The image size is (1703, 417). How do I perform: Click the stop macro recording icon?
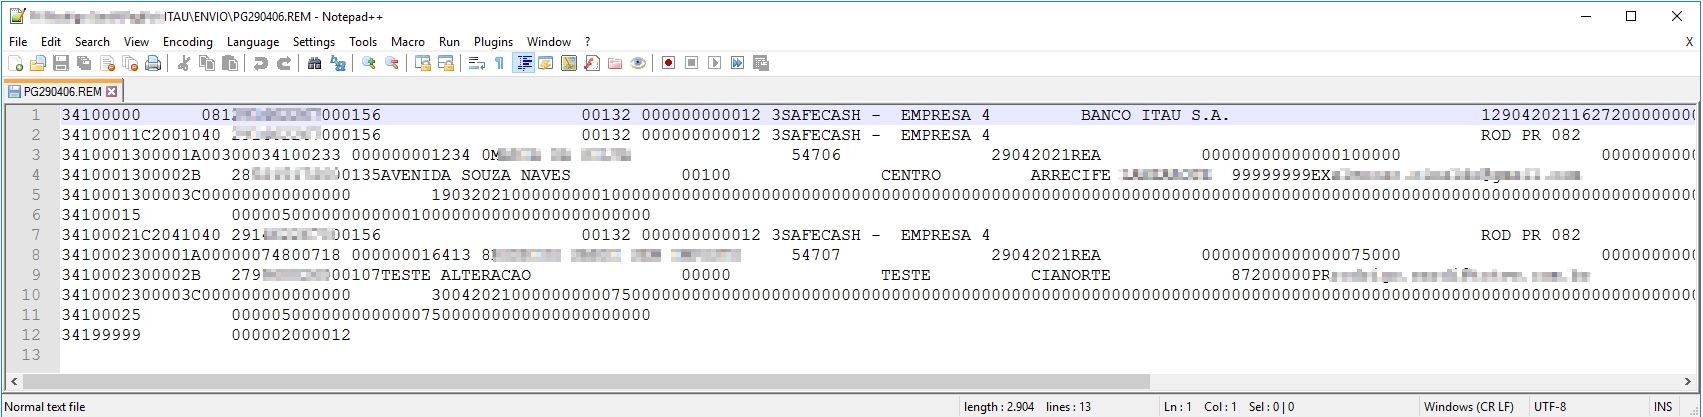pos(692,63)
